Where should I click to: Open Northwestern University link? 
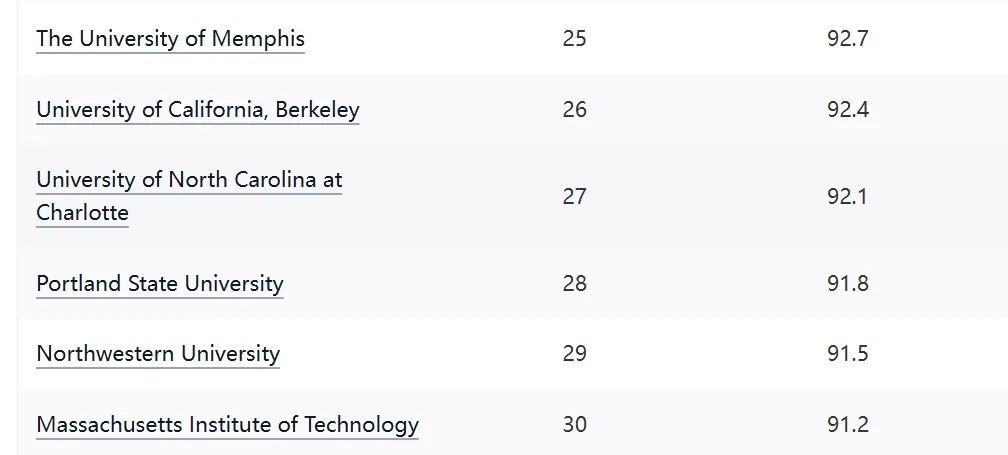pos(158,353)
